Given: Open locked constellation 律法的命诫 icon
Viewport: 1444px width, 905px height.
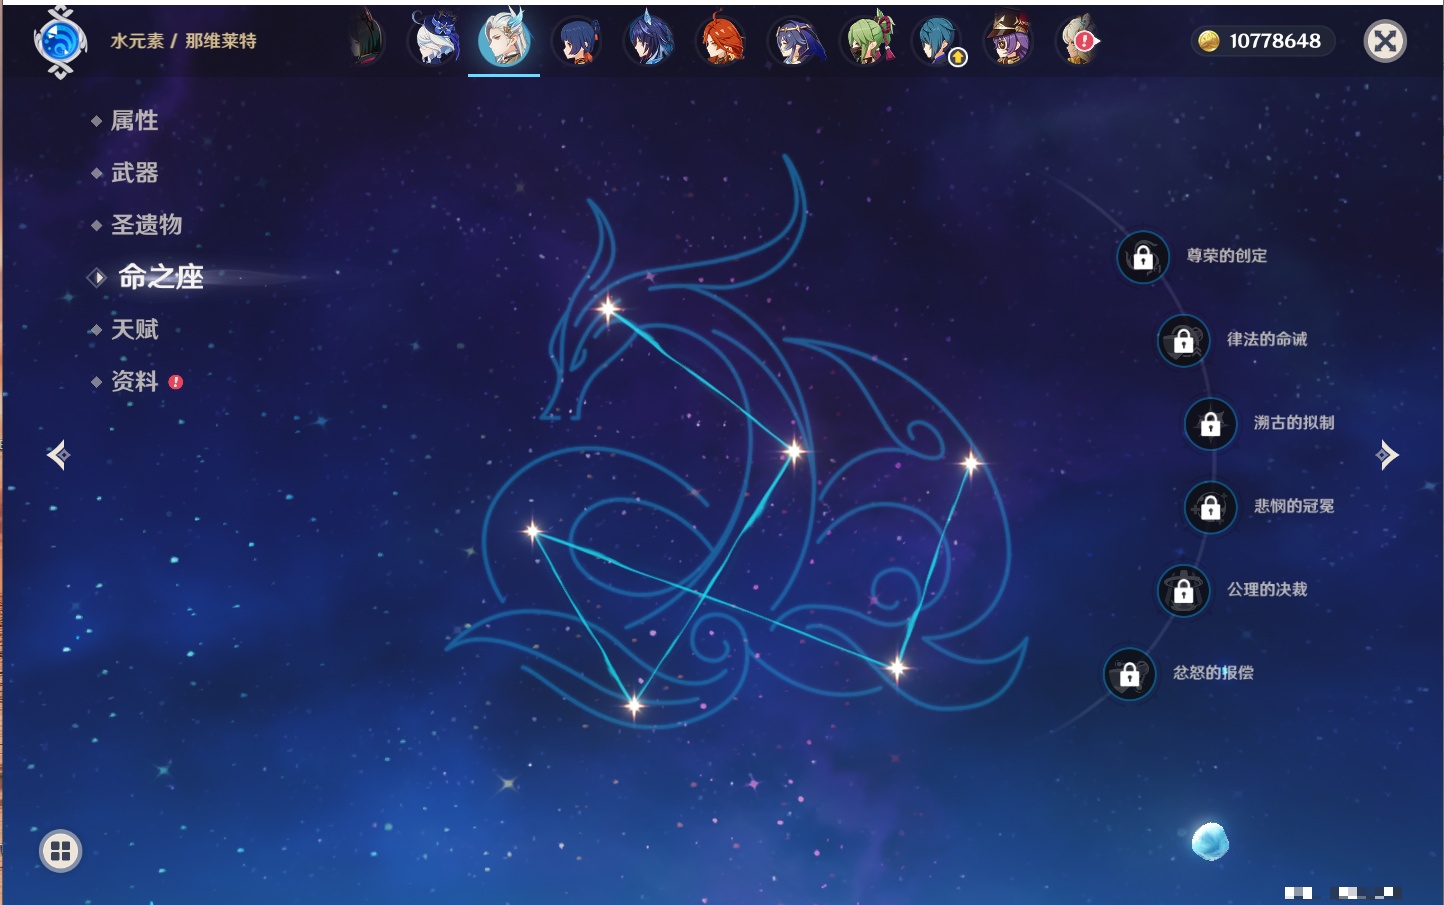Looking at the screenshot, I should pyautogui.click(x=1184, y=341).
